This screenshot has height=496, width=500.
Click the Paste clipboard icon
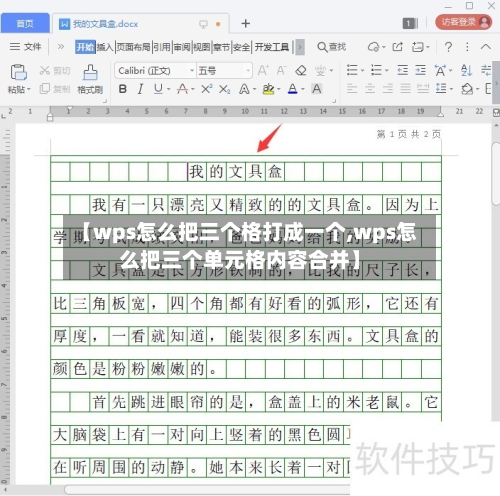pyautogui.click(x=19, y=72)
